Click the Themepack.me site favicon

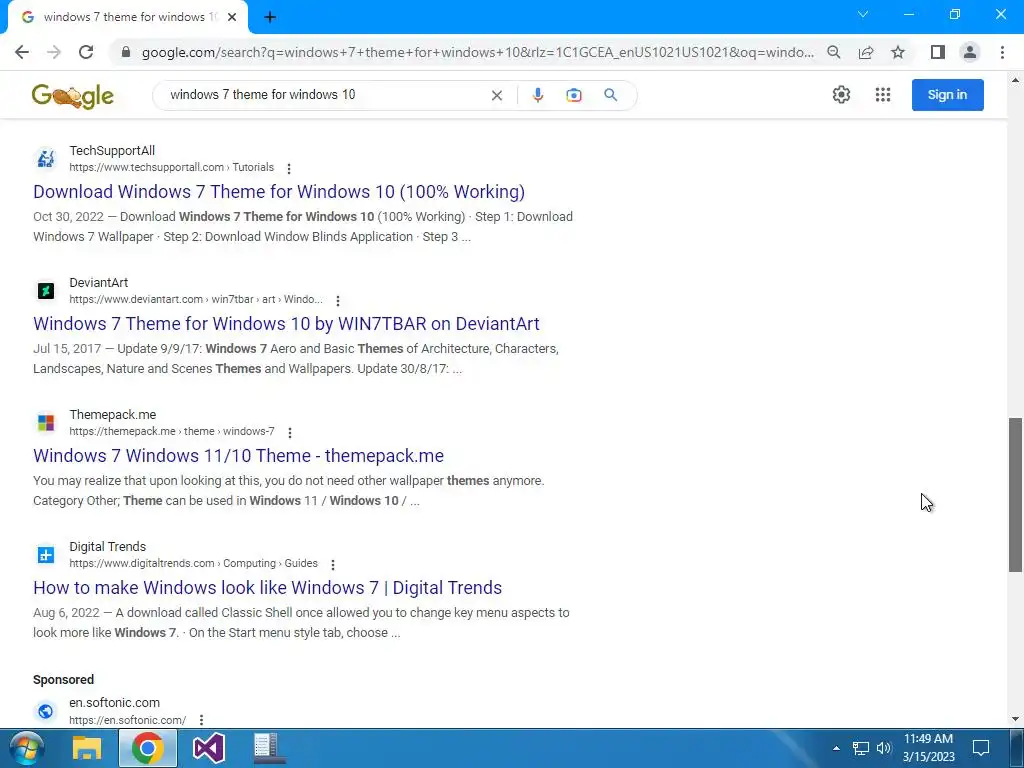click(46, 423)
